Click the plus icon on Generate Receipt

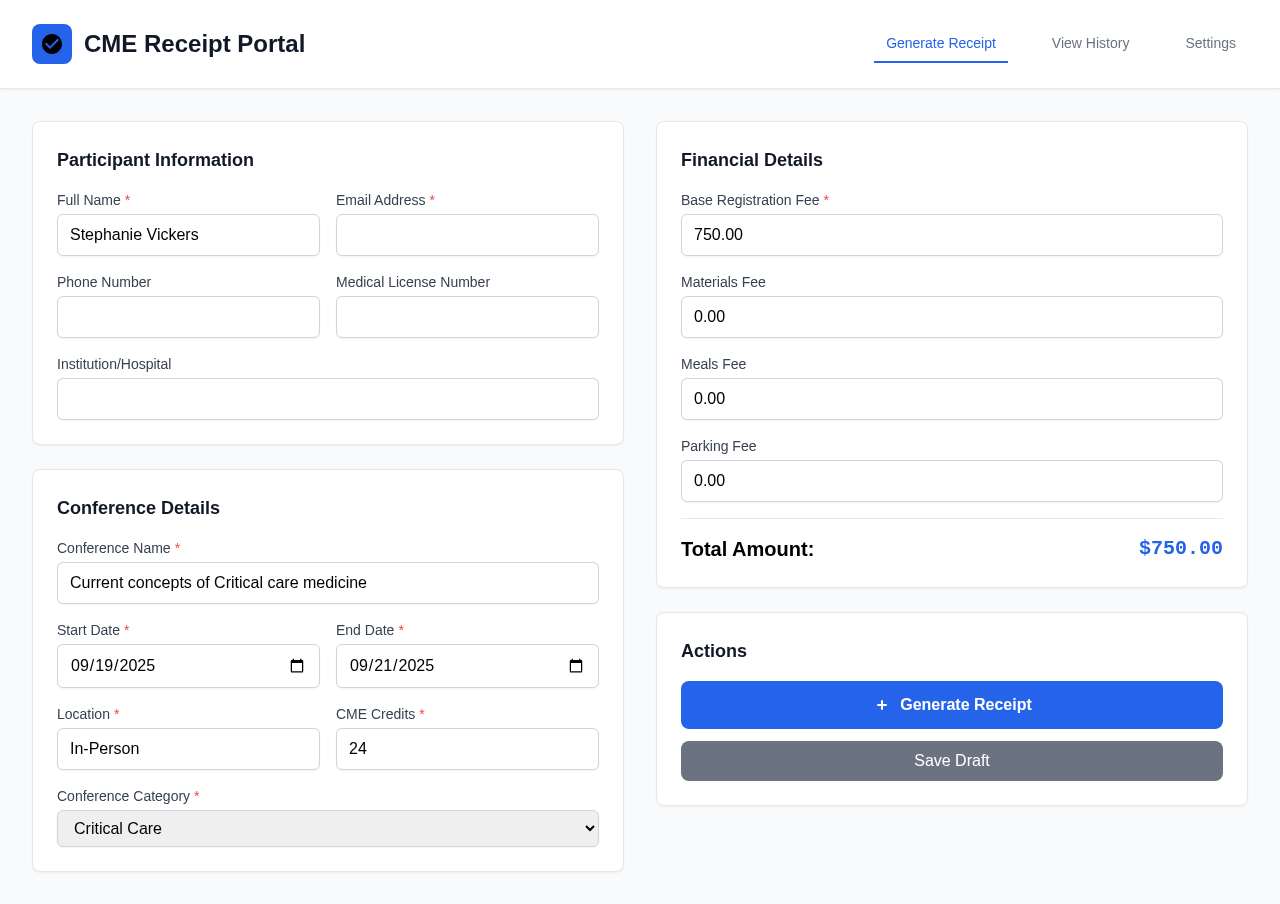click(880, 704)
